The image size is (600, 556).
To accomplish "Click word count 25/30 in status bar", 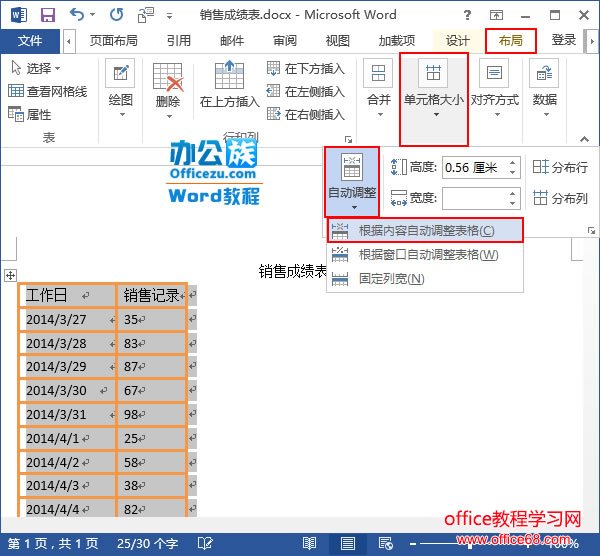I will coord(148,543).
